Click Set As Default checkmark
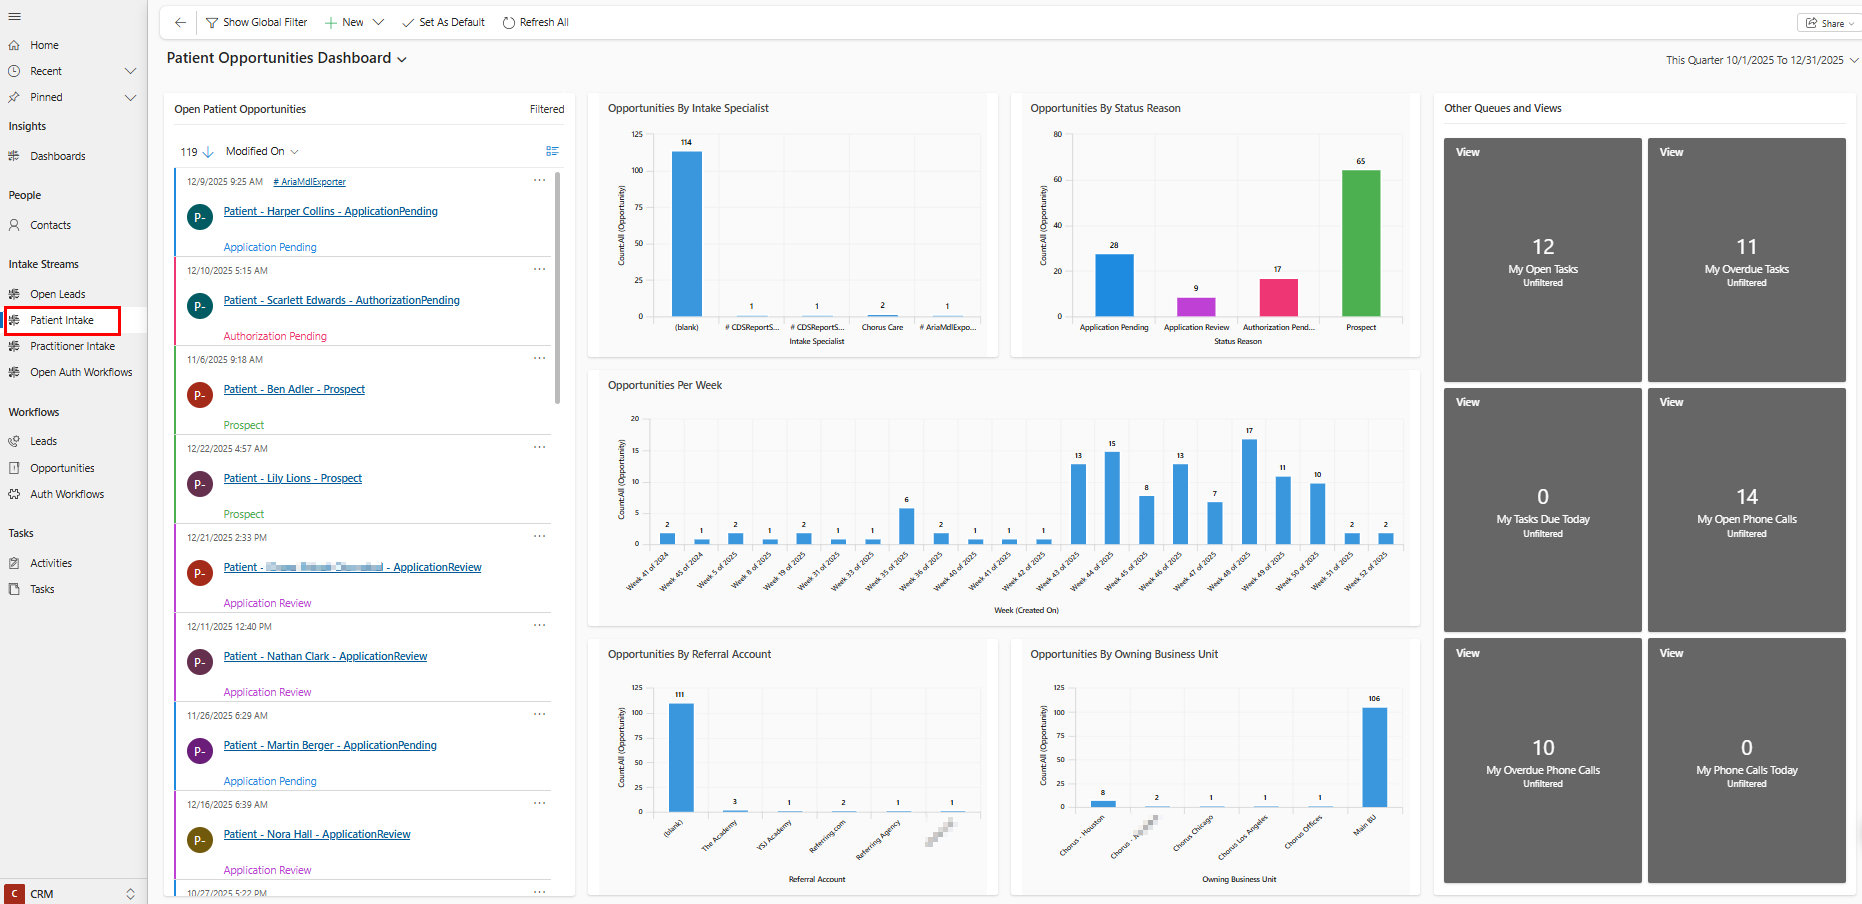1862x904 pixels. tap(408, 22)
